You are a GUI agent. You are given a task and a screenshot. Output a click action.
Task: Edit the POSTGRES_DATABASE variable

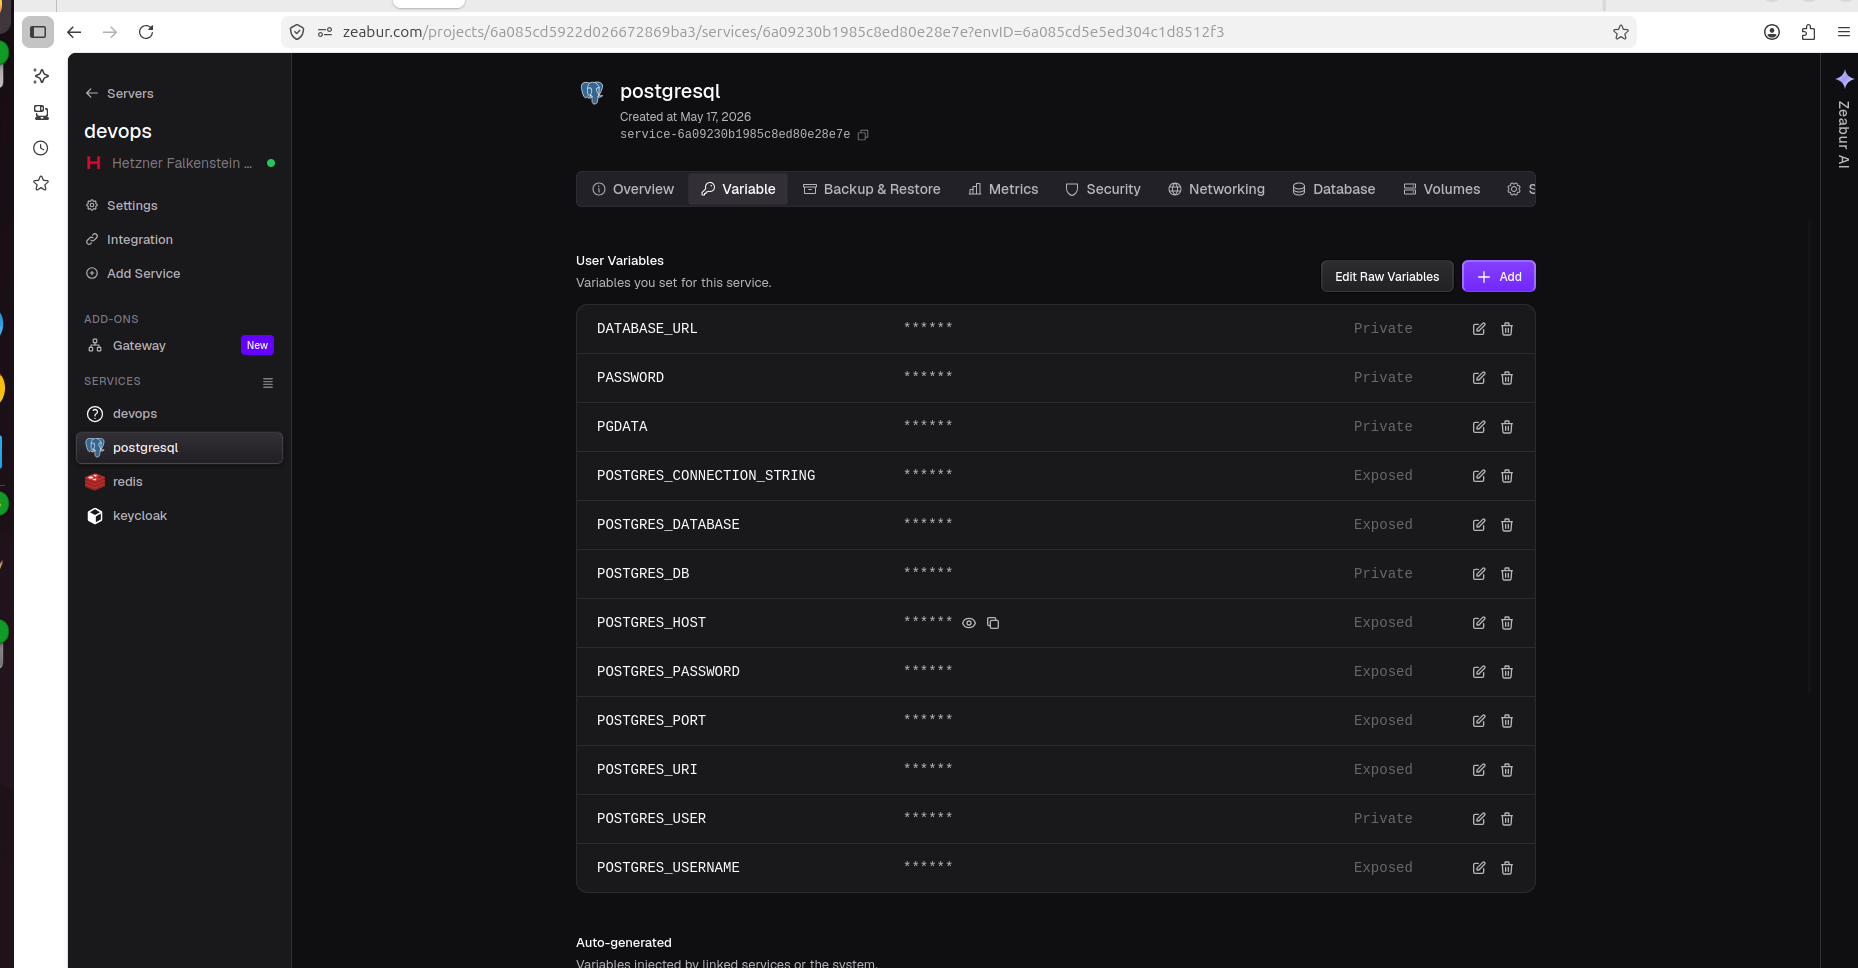(1479, 525)
